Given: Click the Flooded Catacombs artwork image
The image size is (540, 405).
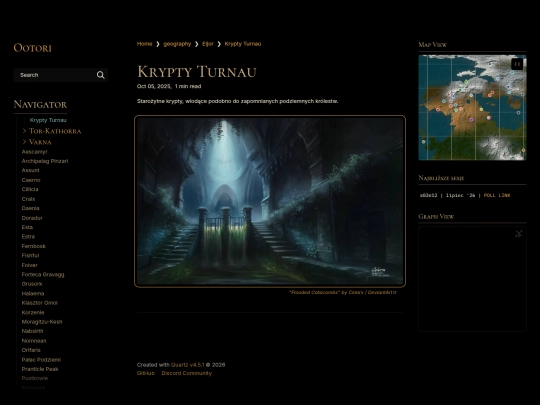Looking at the screenshot, I should coord(270,201).
